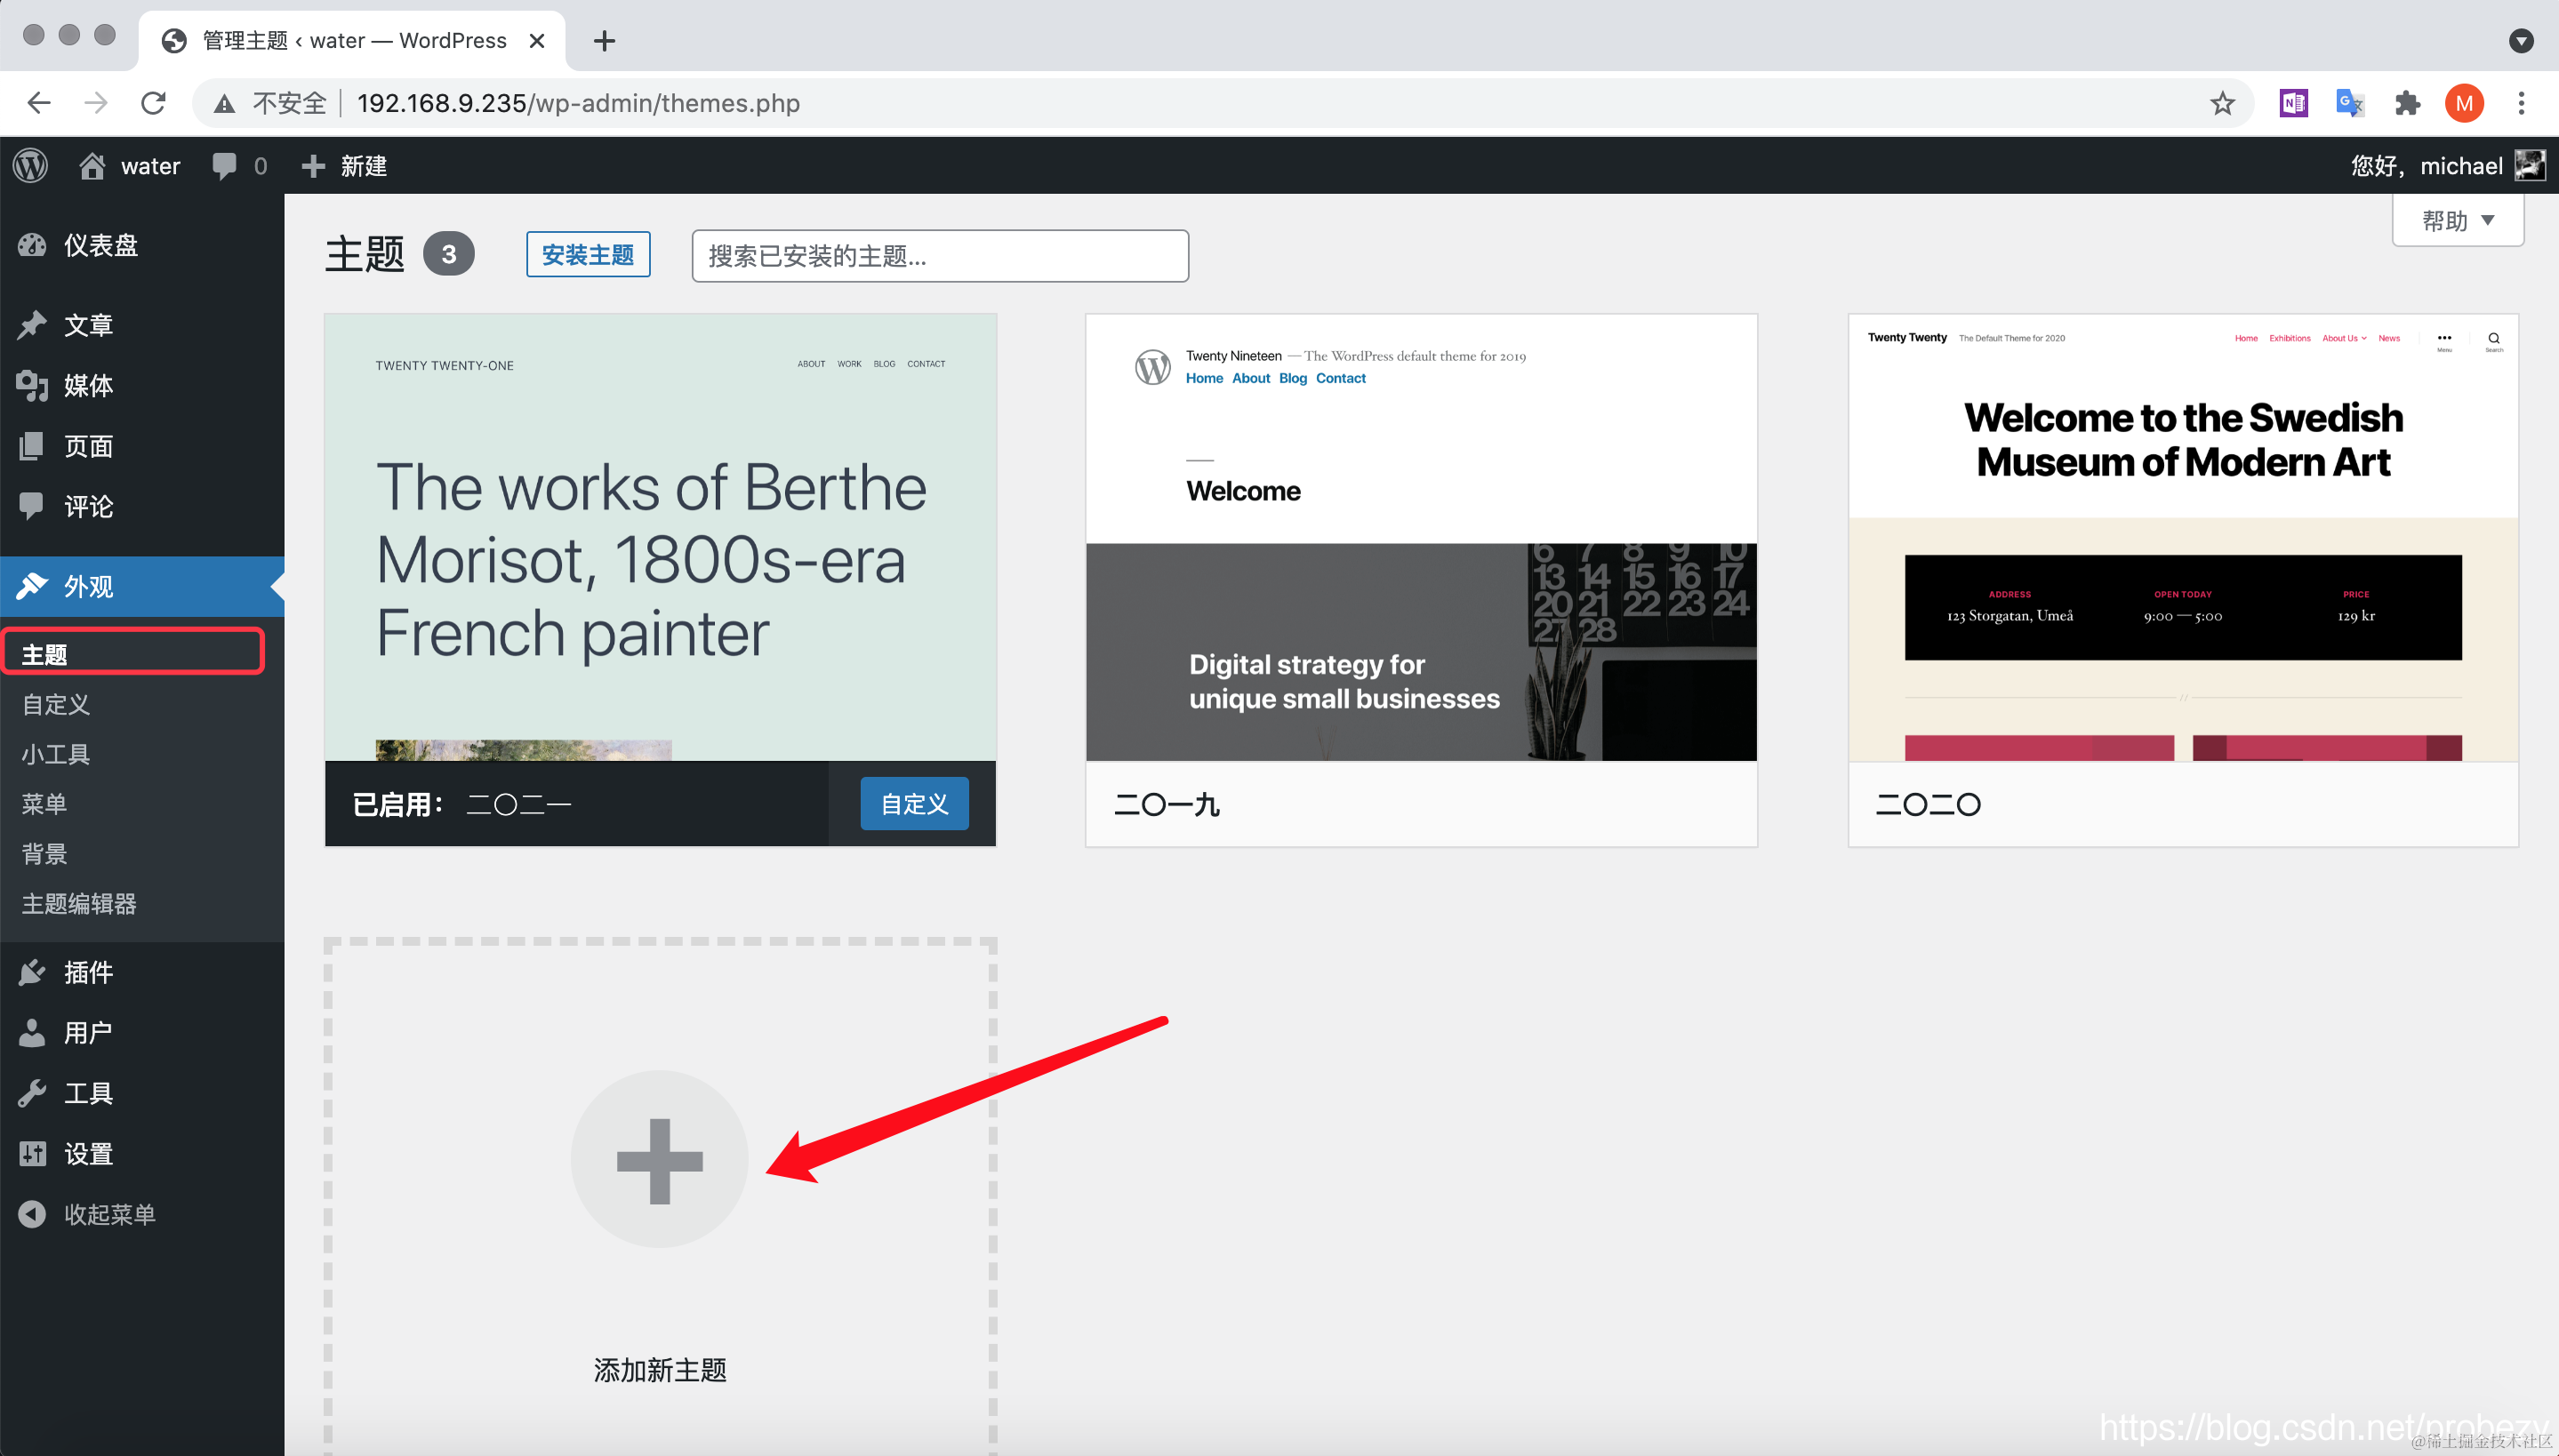
Task: Open the comments bubble icon in admin bar
Action: point(224,166)
